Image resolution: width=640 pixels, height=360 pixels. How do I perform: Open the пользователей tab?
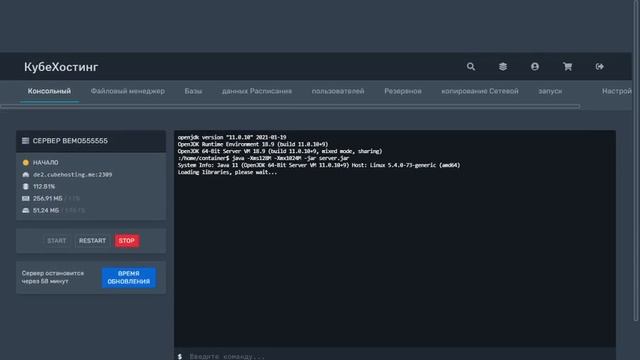(x=338, y=91)
